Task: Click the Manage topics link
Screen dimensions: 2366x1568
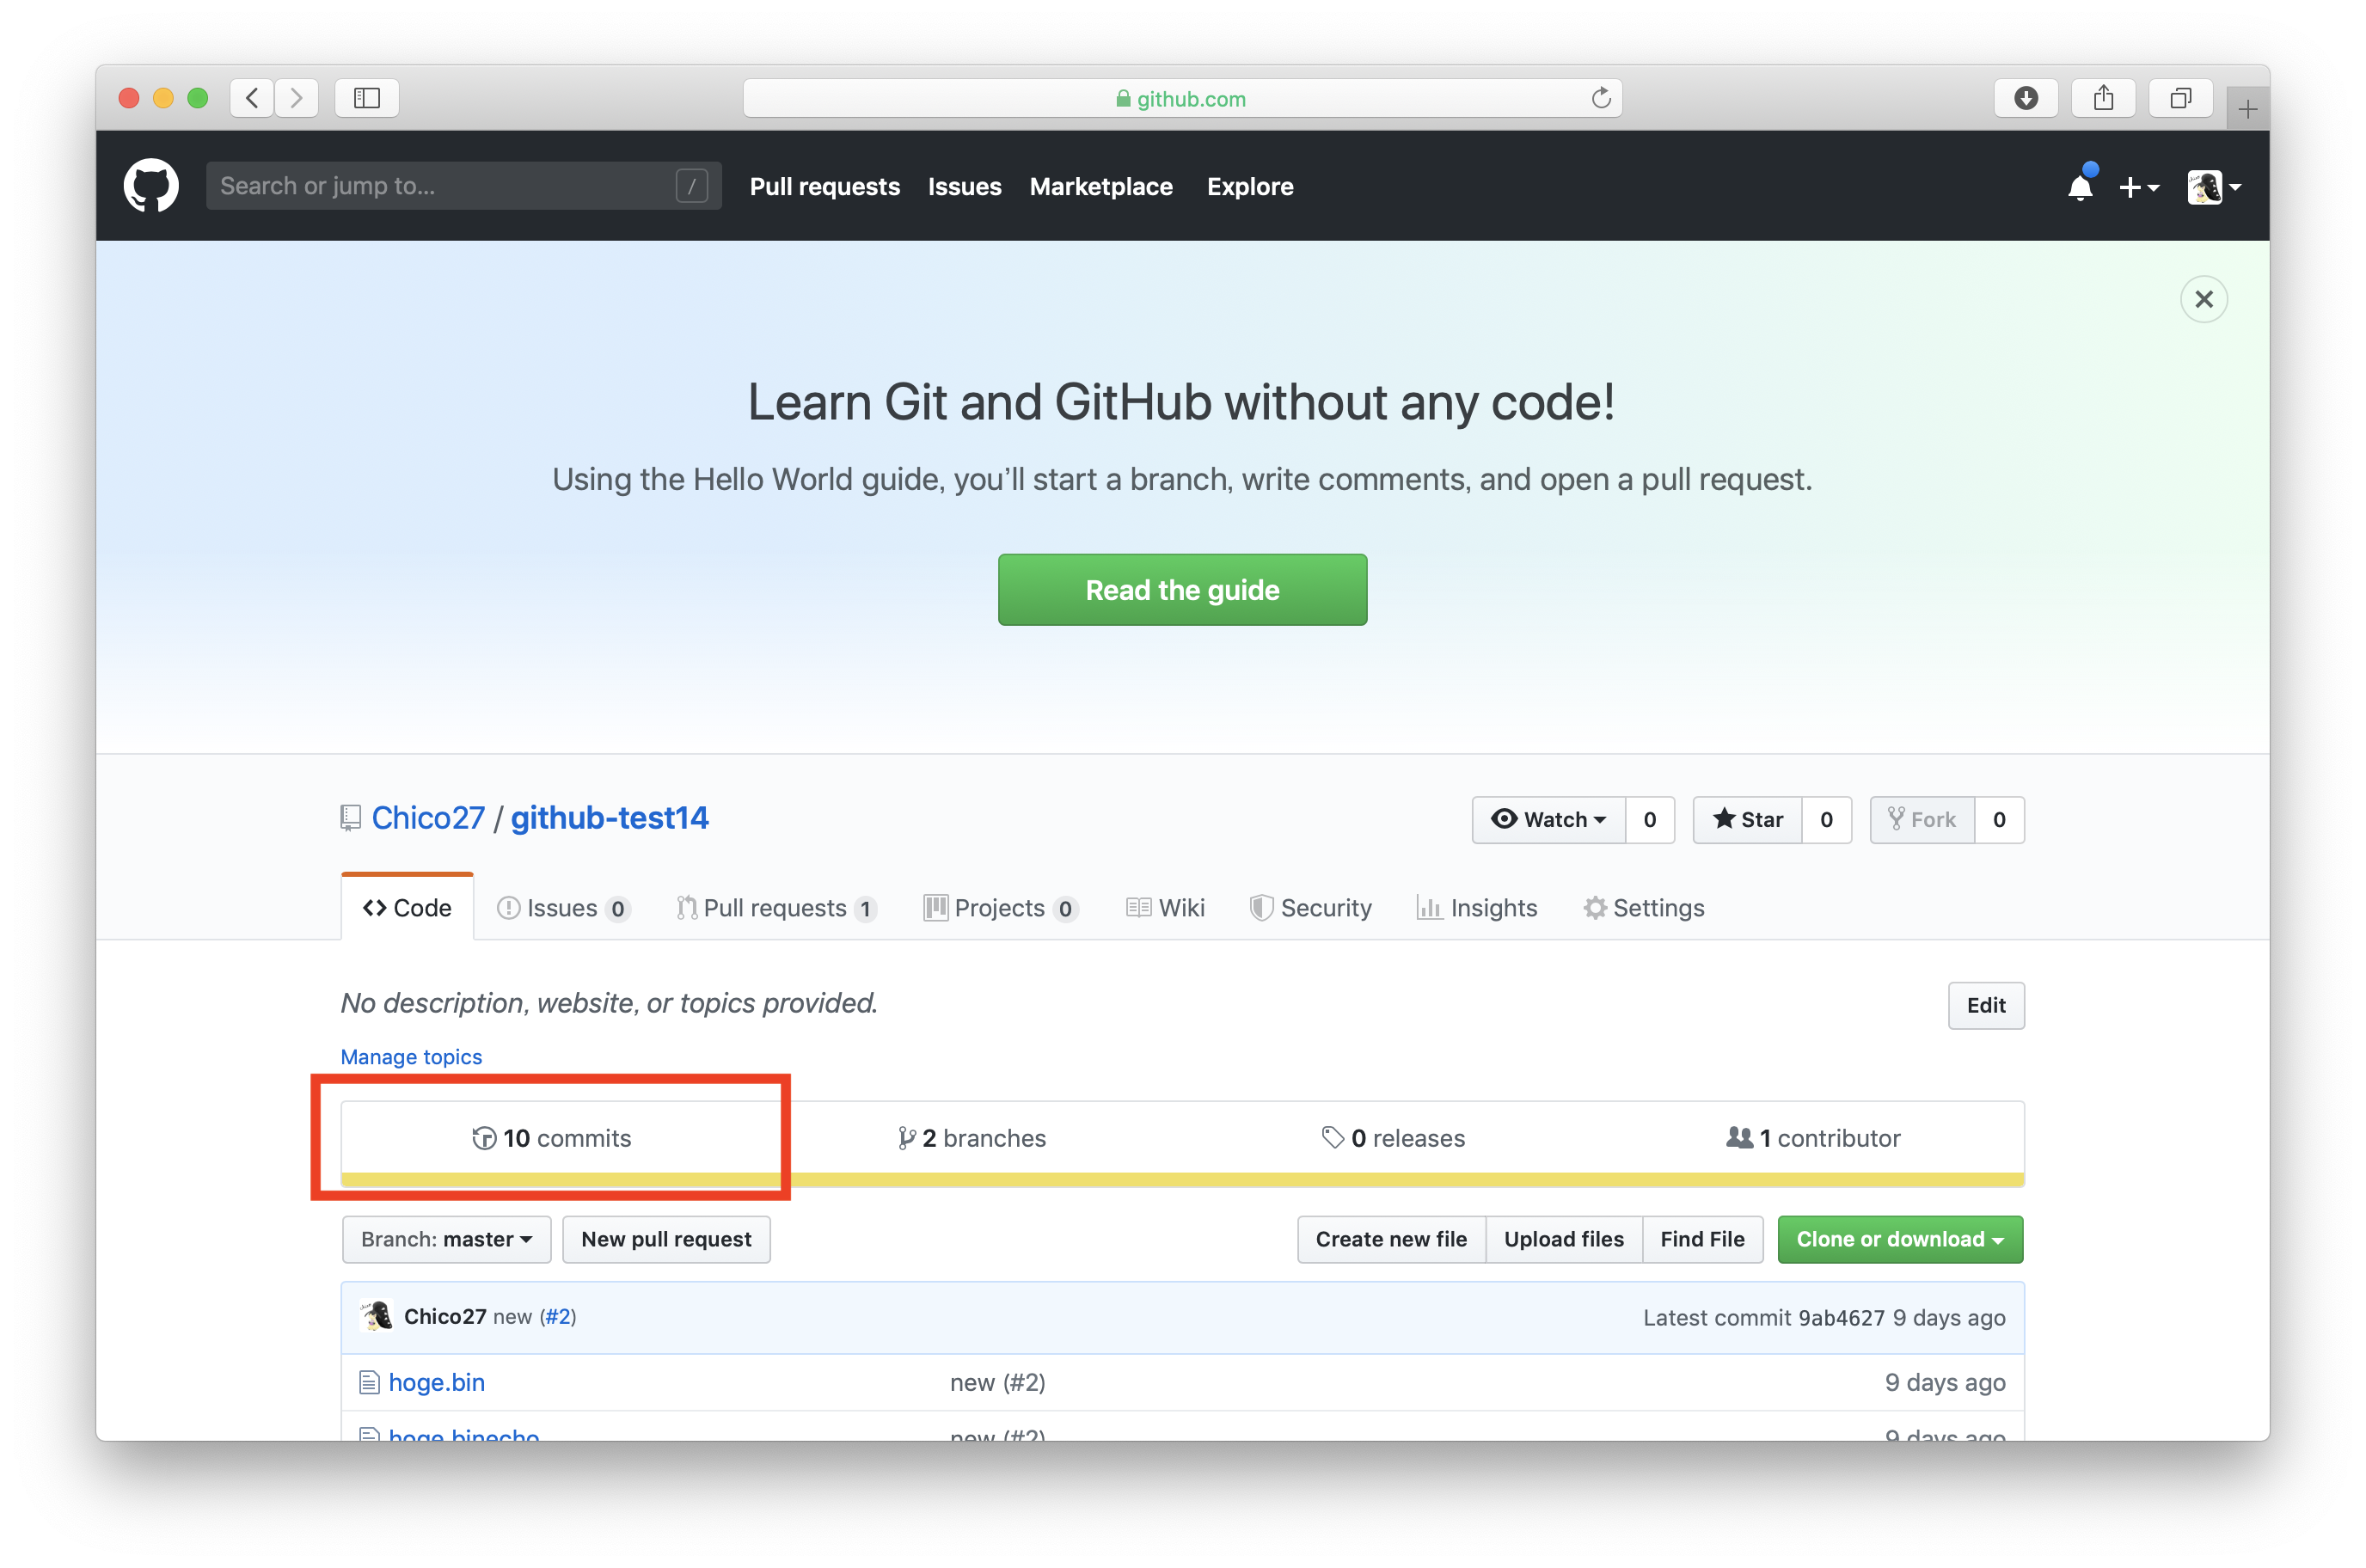Action: (x=408, y=1056)
